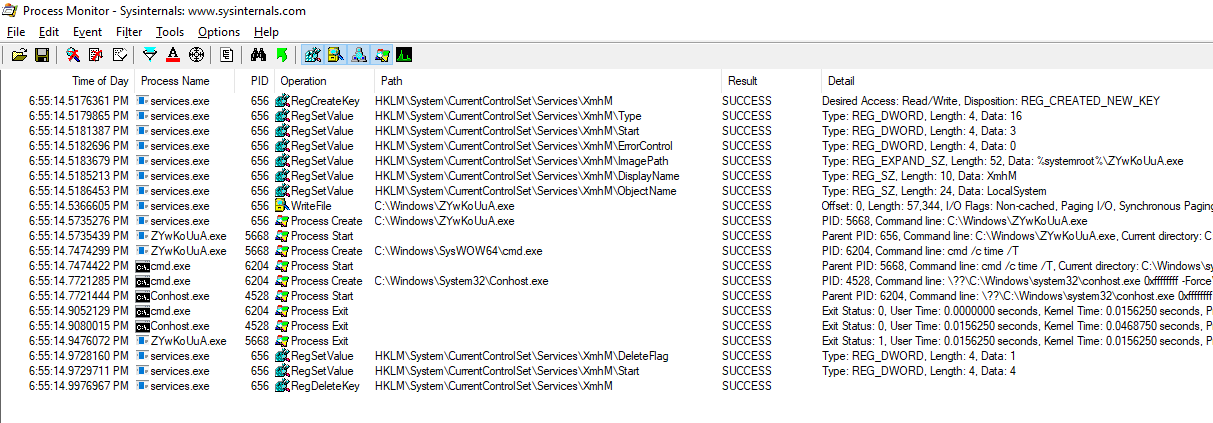Open the Filter menu
1213x423 pixels.
[129, 32]
